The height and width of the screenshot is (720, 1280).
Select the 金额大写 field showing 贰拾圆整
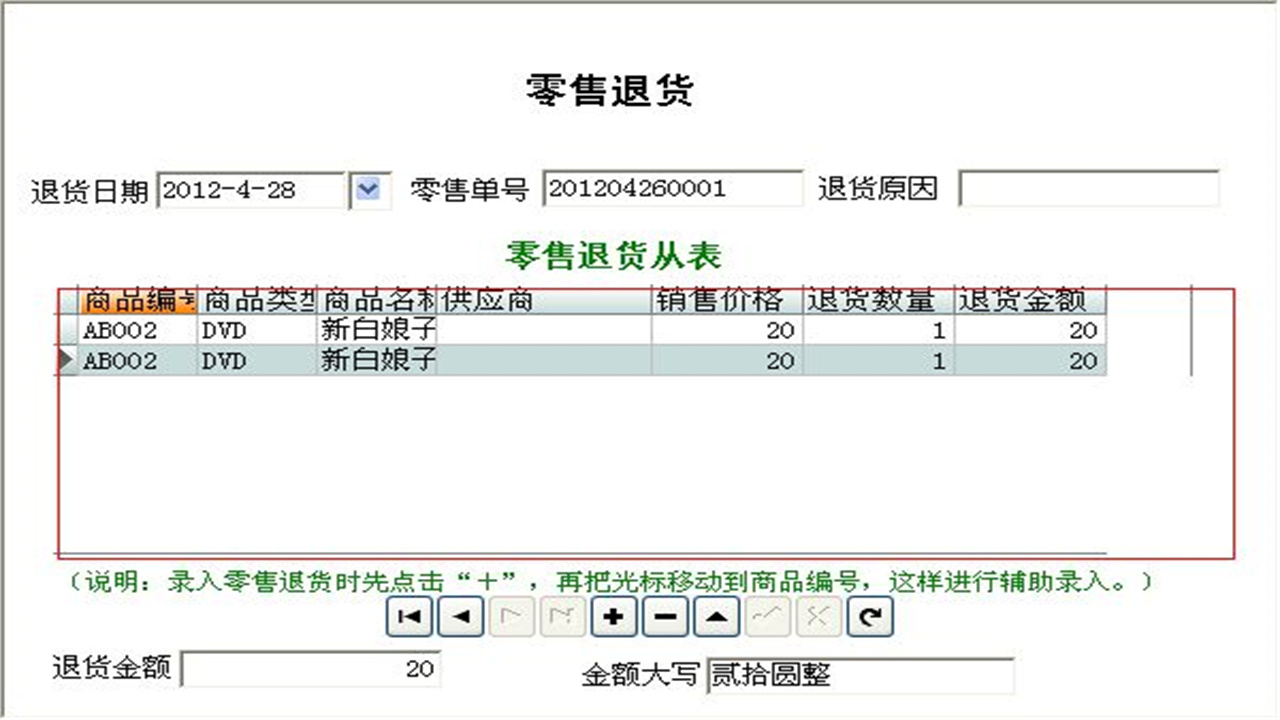860,675
